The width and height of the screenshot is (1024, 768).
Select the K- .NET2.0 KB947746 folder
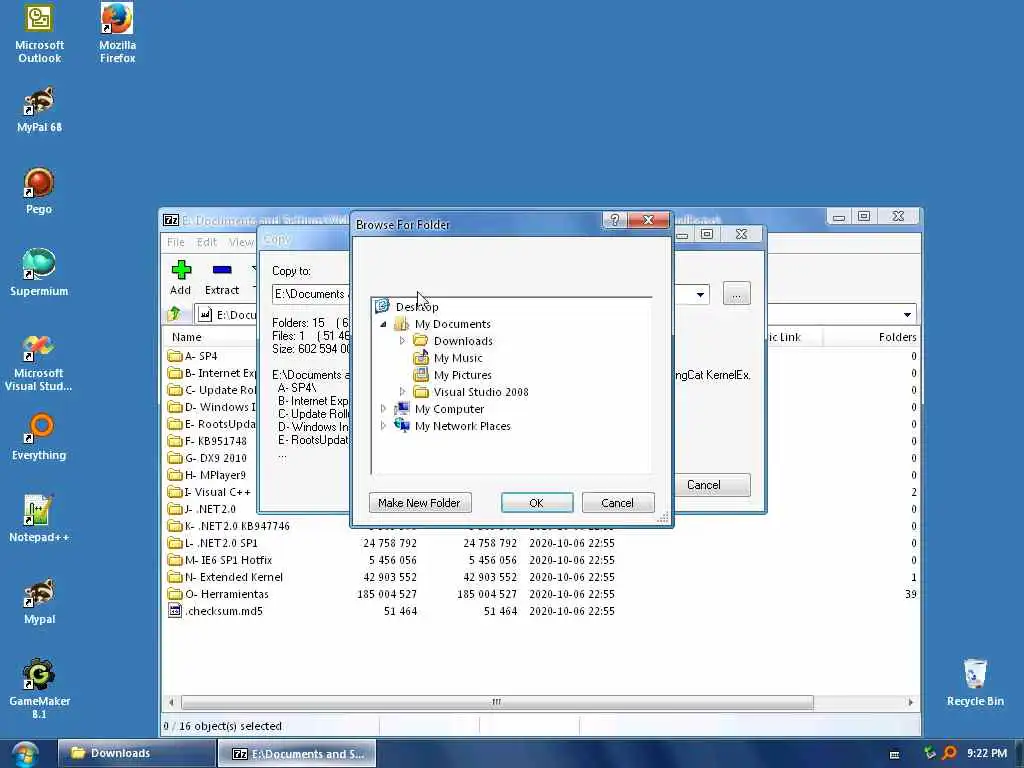click(229, 526)
